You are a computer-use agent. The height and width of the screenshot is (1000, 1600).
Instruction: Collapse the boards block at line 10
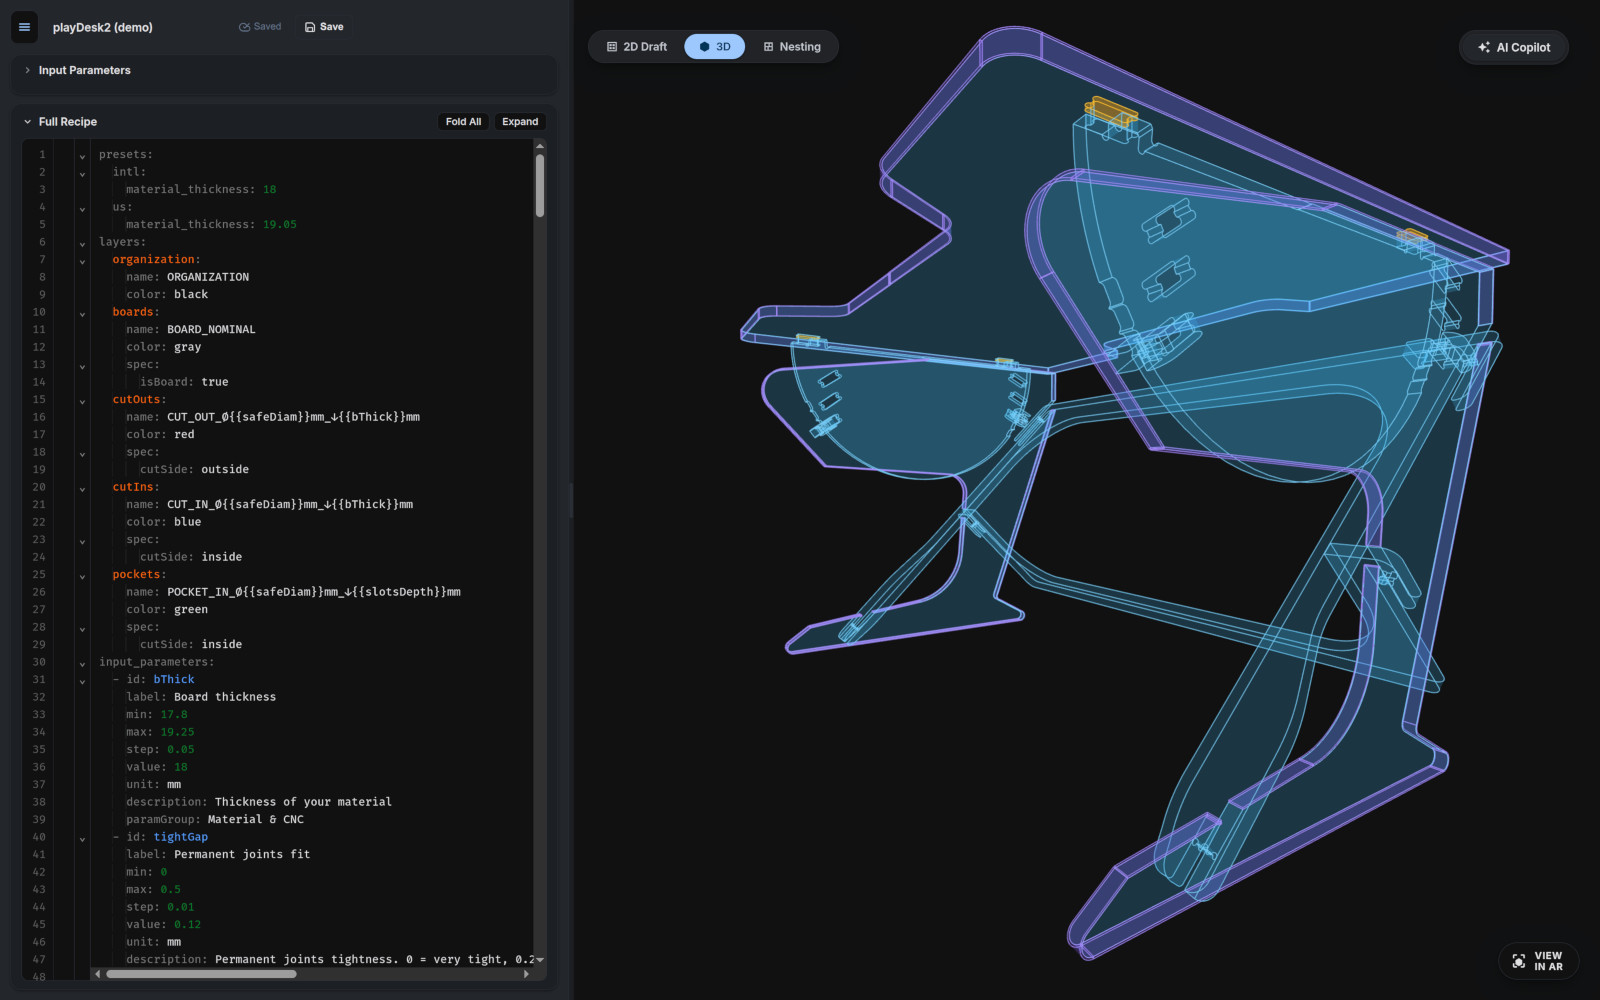pos(82,313)
